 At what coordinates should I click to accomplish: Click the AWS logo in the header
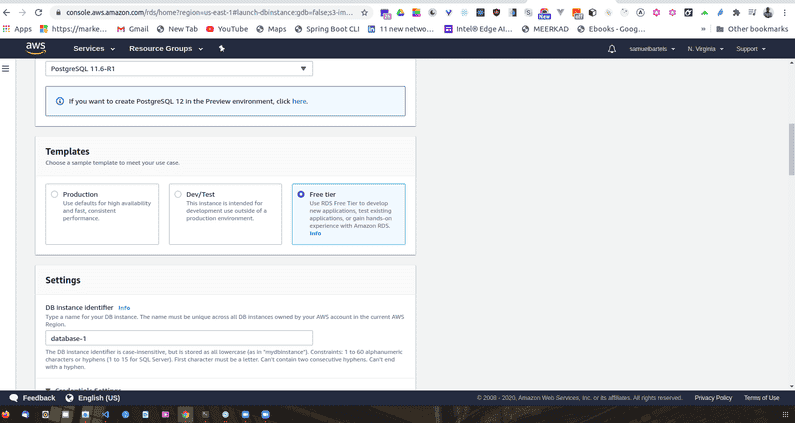click(x=35, y=49)
